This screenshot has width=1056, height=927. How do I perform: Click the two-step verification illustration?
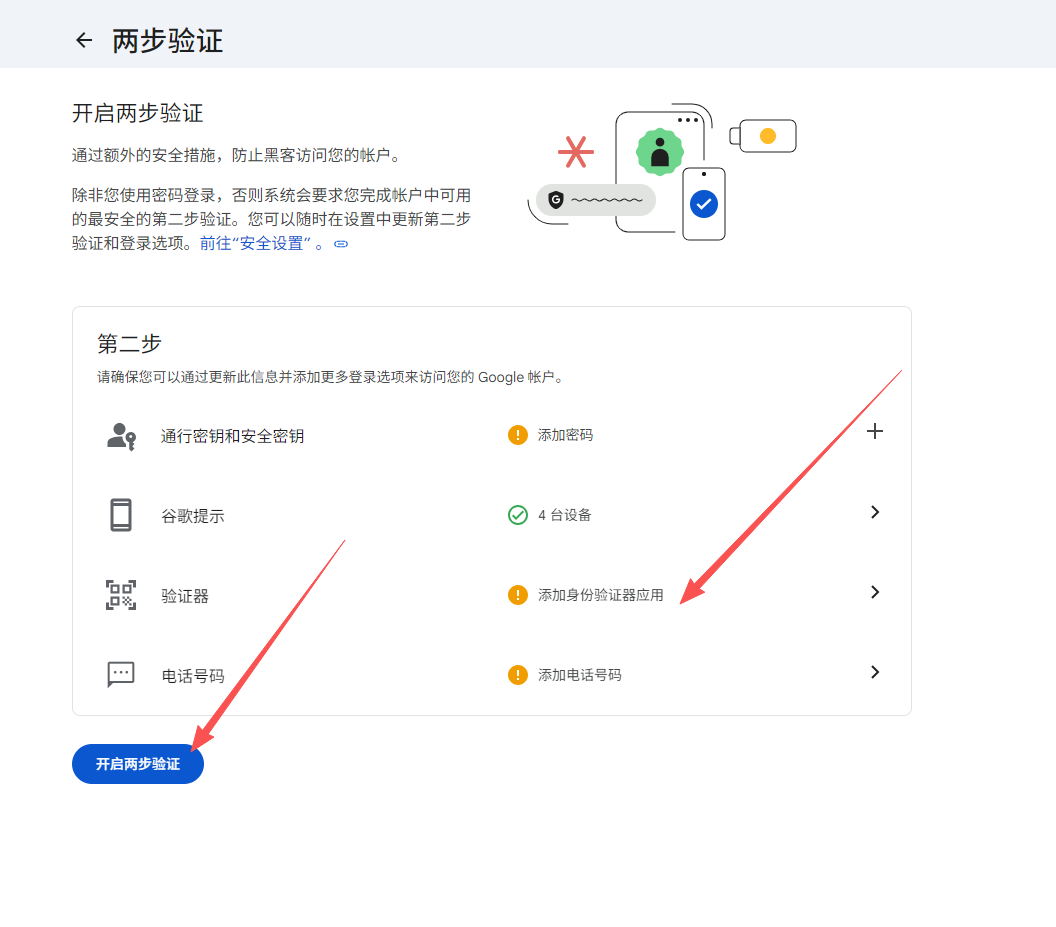pos(662,172)
